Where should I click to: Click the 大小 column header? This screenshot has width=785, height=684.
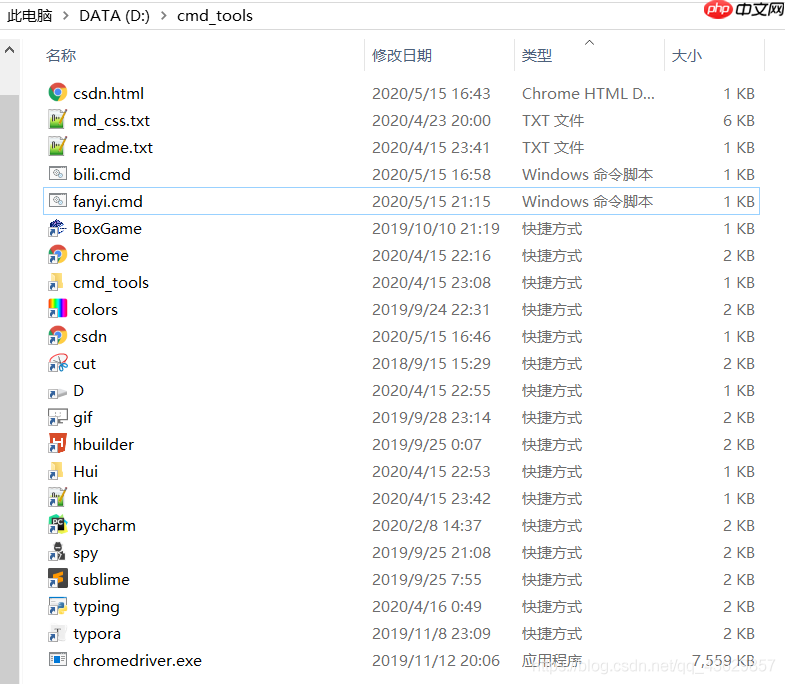coord(687,56)
